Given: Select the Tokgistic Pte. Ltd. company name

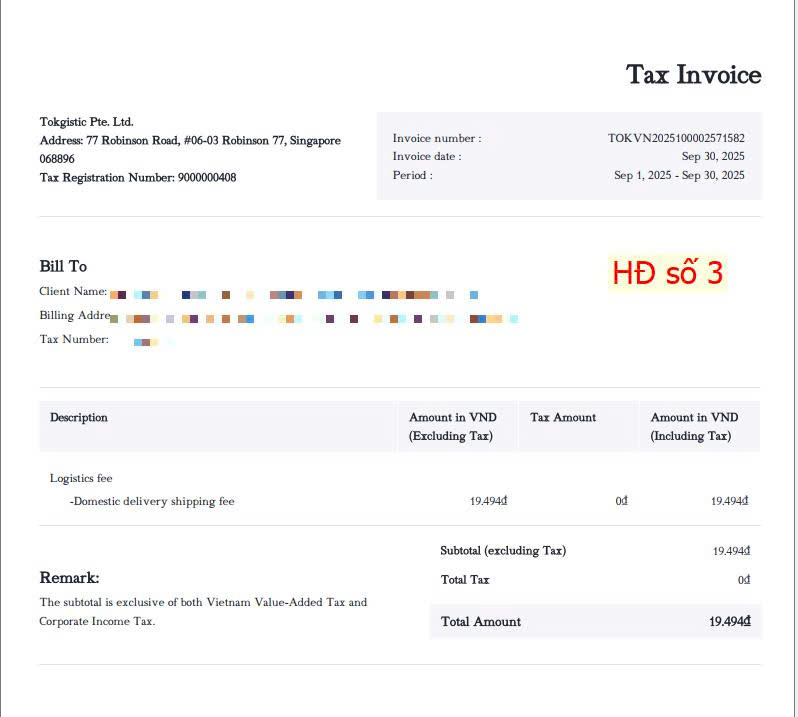Looking at the screenshot, I should [86, 122].
